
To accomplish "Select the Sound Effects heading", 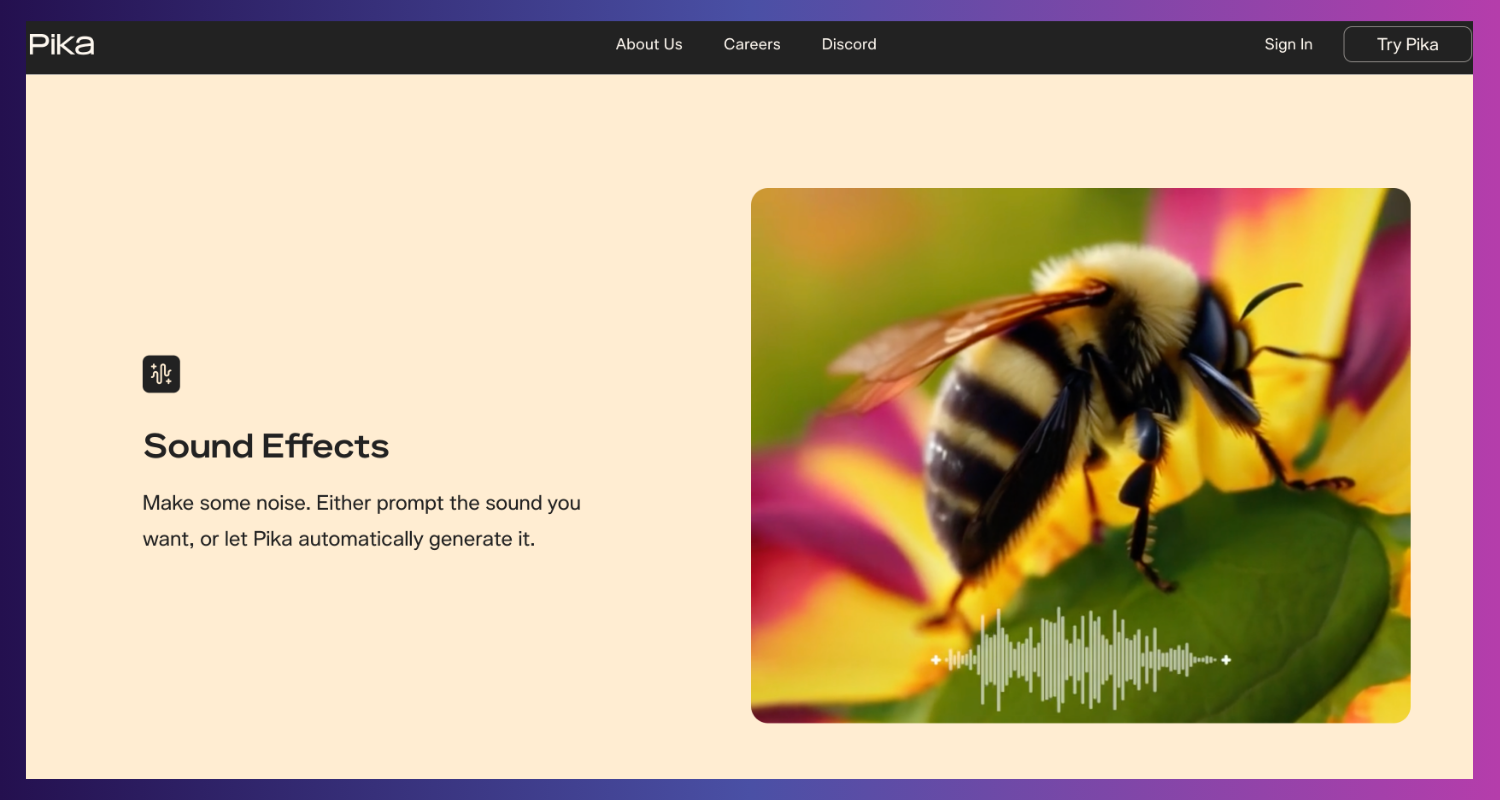I will [266, 446].
